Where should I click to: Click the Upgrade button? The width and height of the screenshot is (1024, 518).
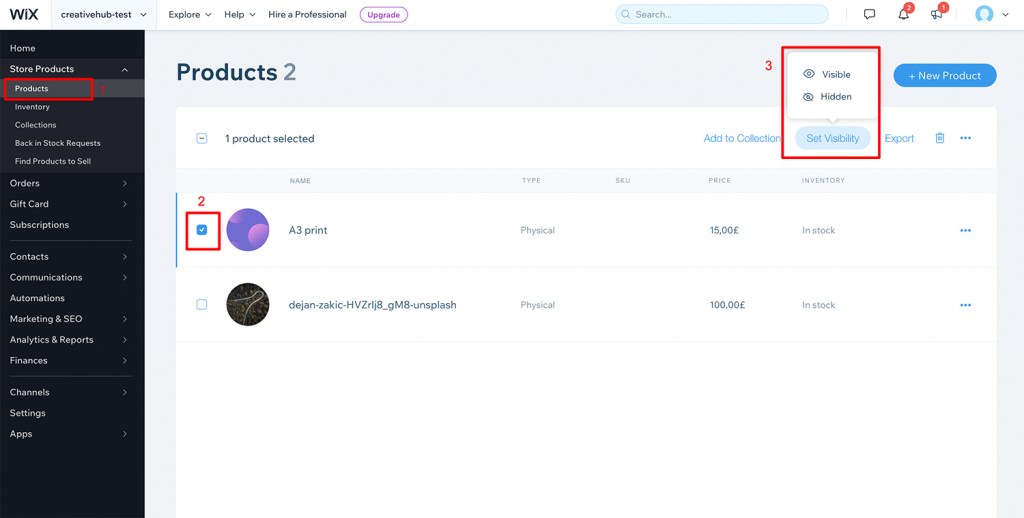point(383,14)
